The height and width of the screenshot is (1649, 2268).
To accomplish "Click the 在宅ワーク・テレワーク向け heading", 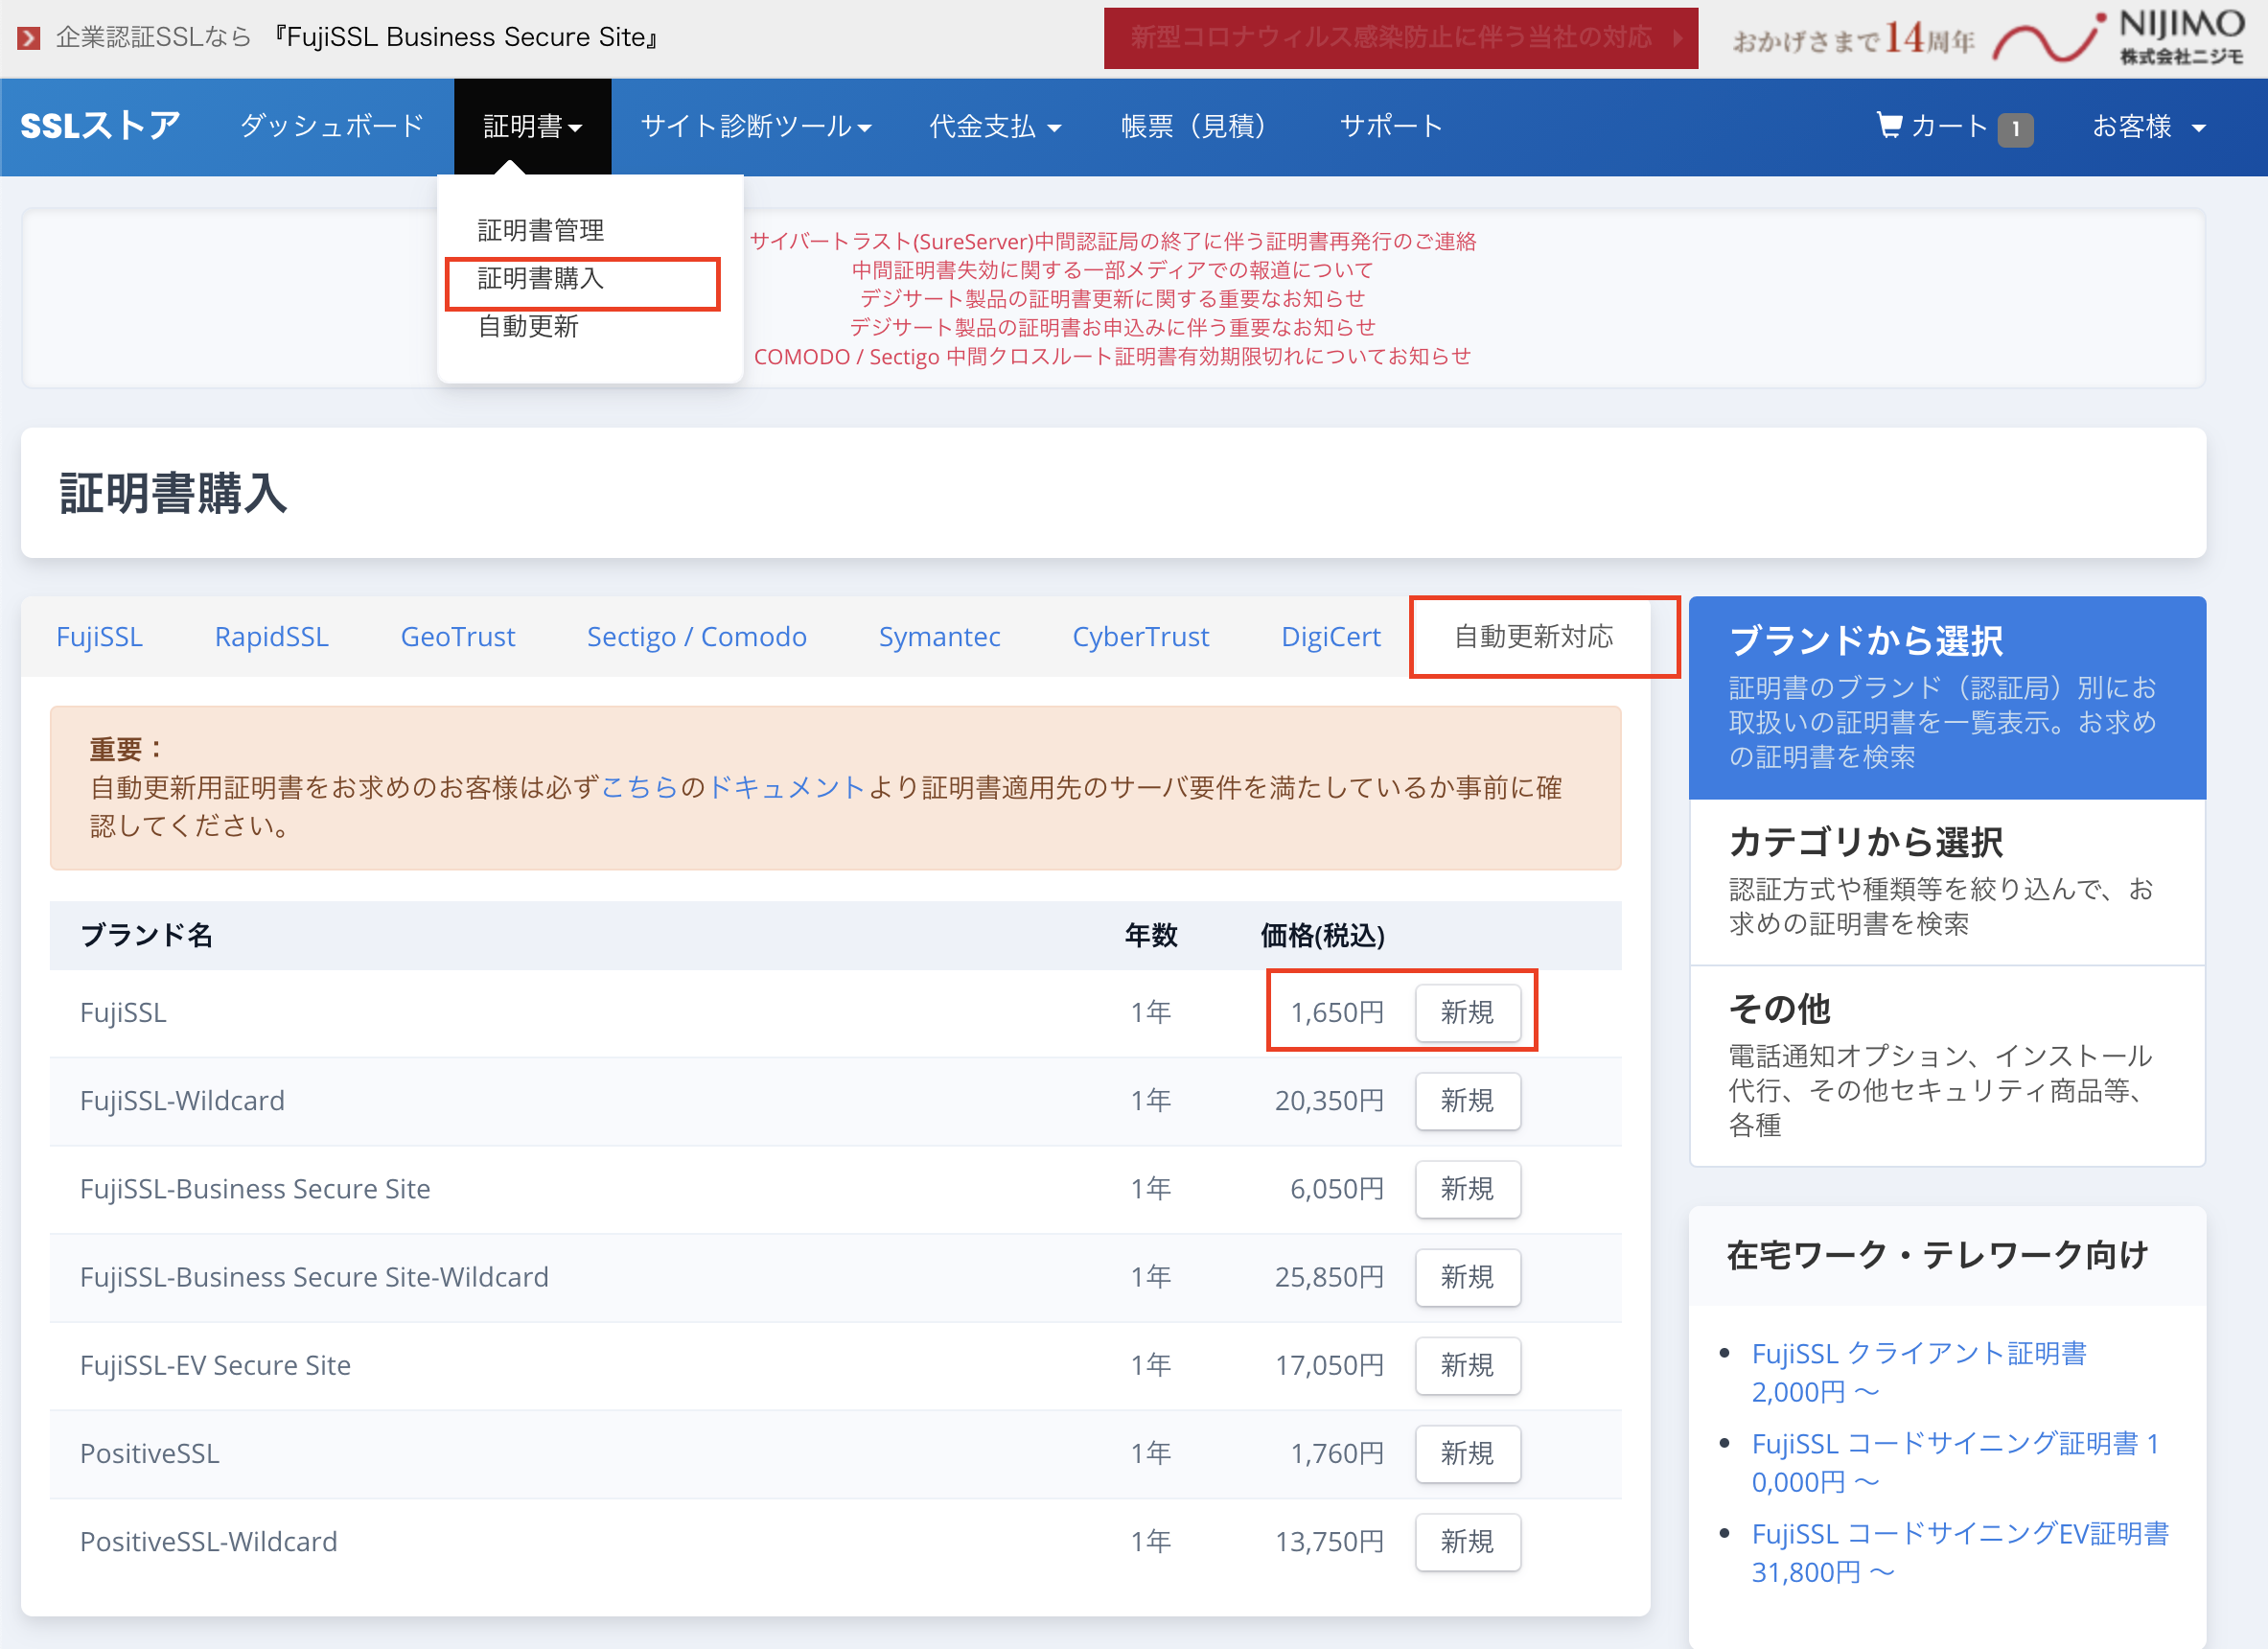I will [x=1937, y=1255].
